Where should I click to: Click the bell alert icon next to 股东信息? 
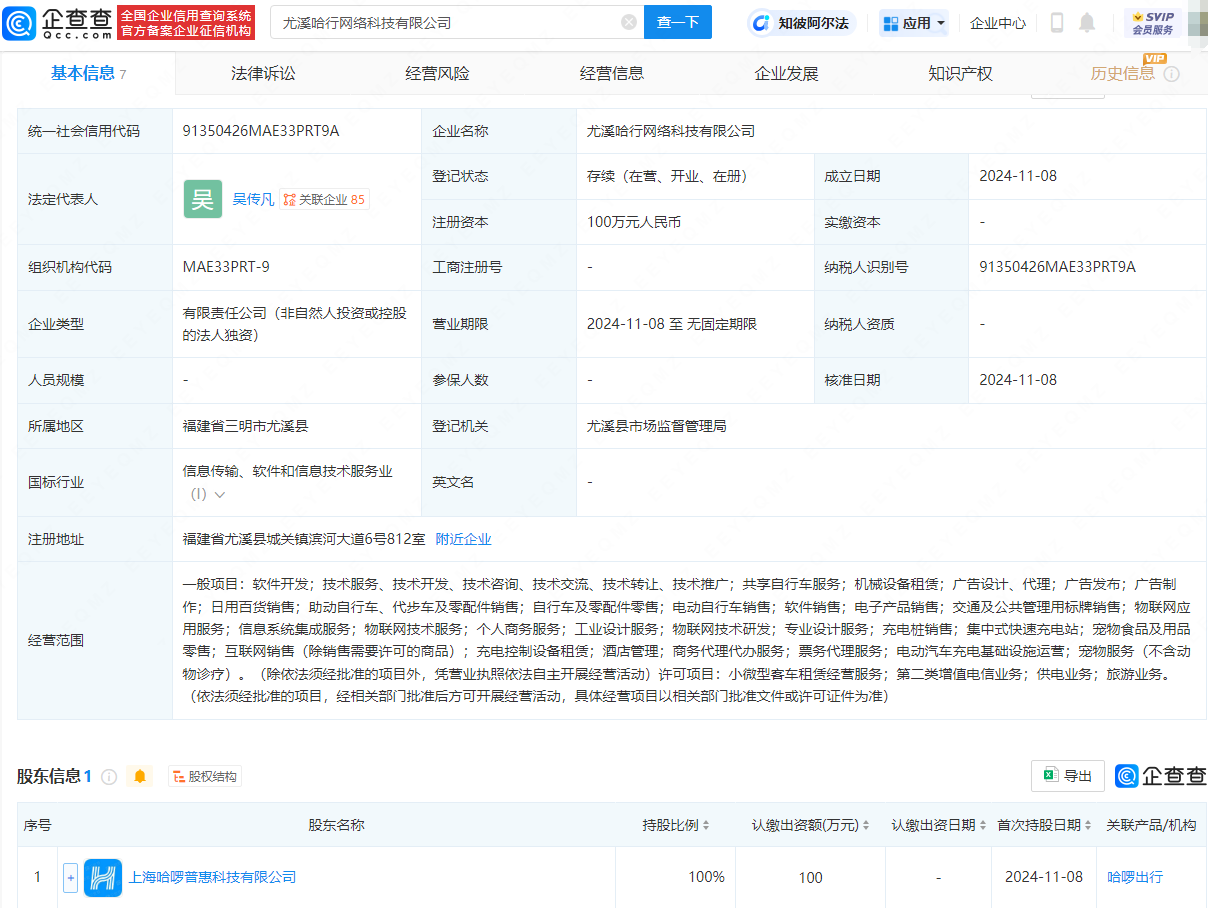tap(140, 776)
